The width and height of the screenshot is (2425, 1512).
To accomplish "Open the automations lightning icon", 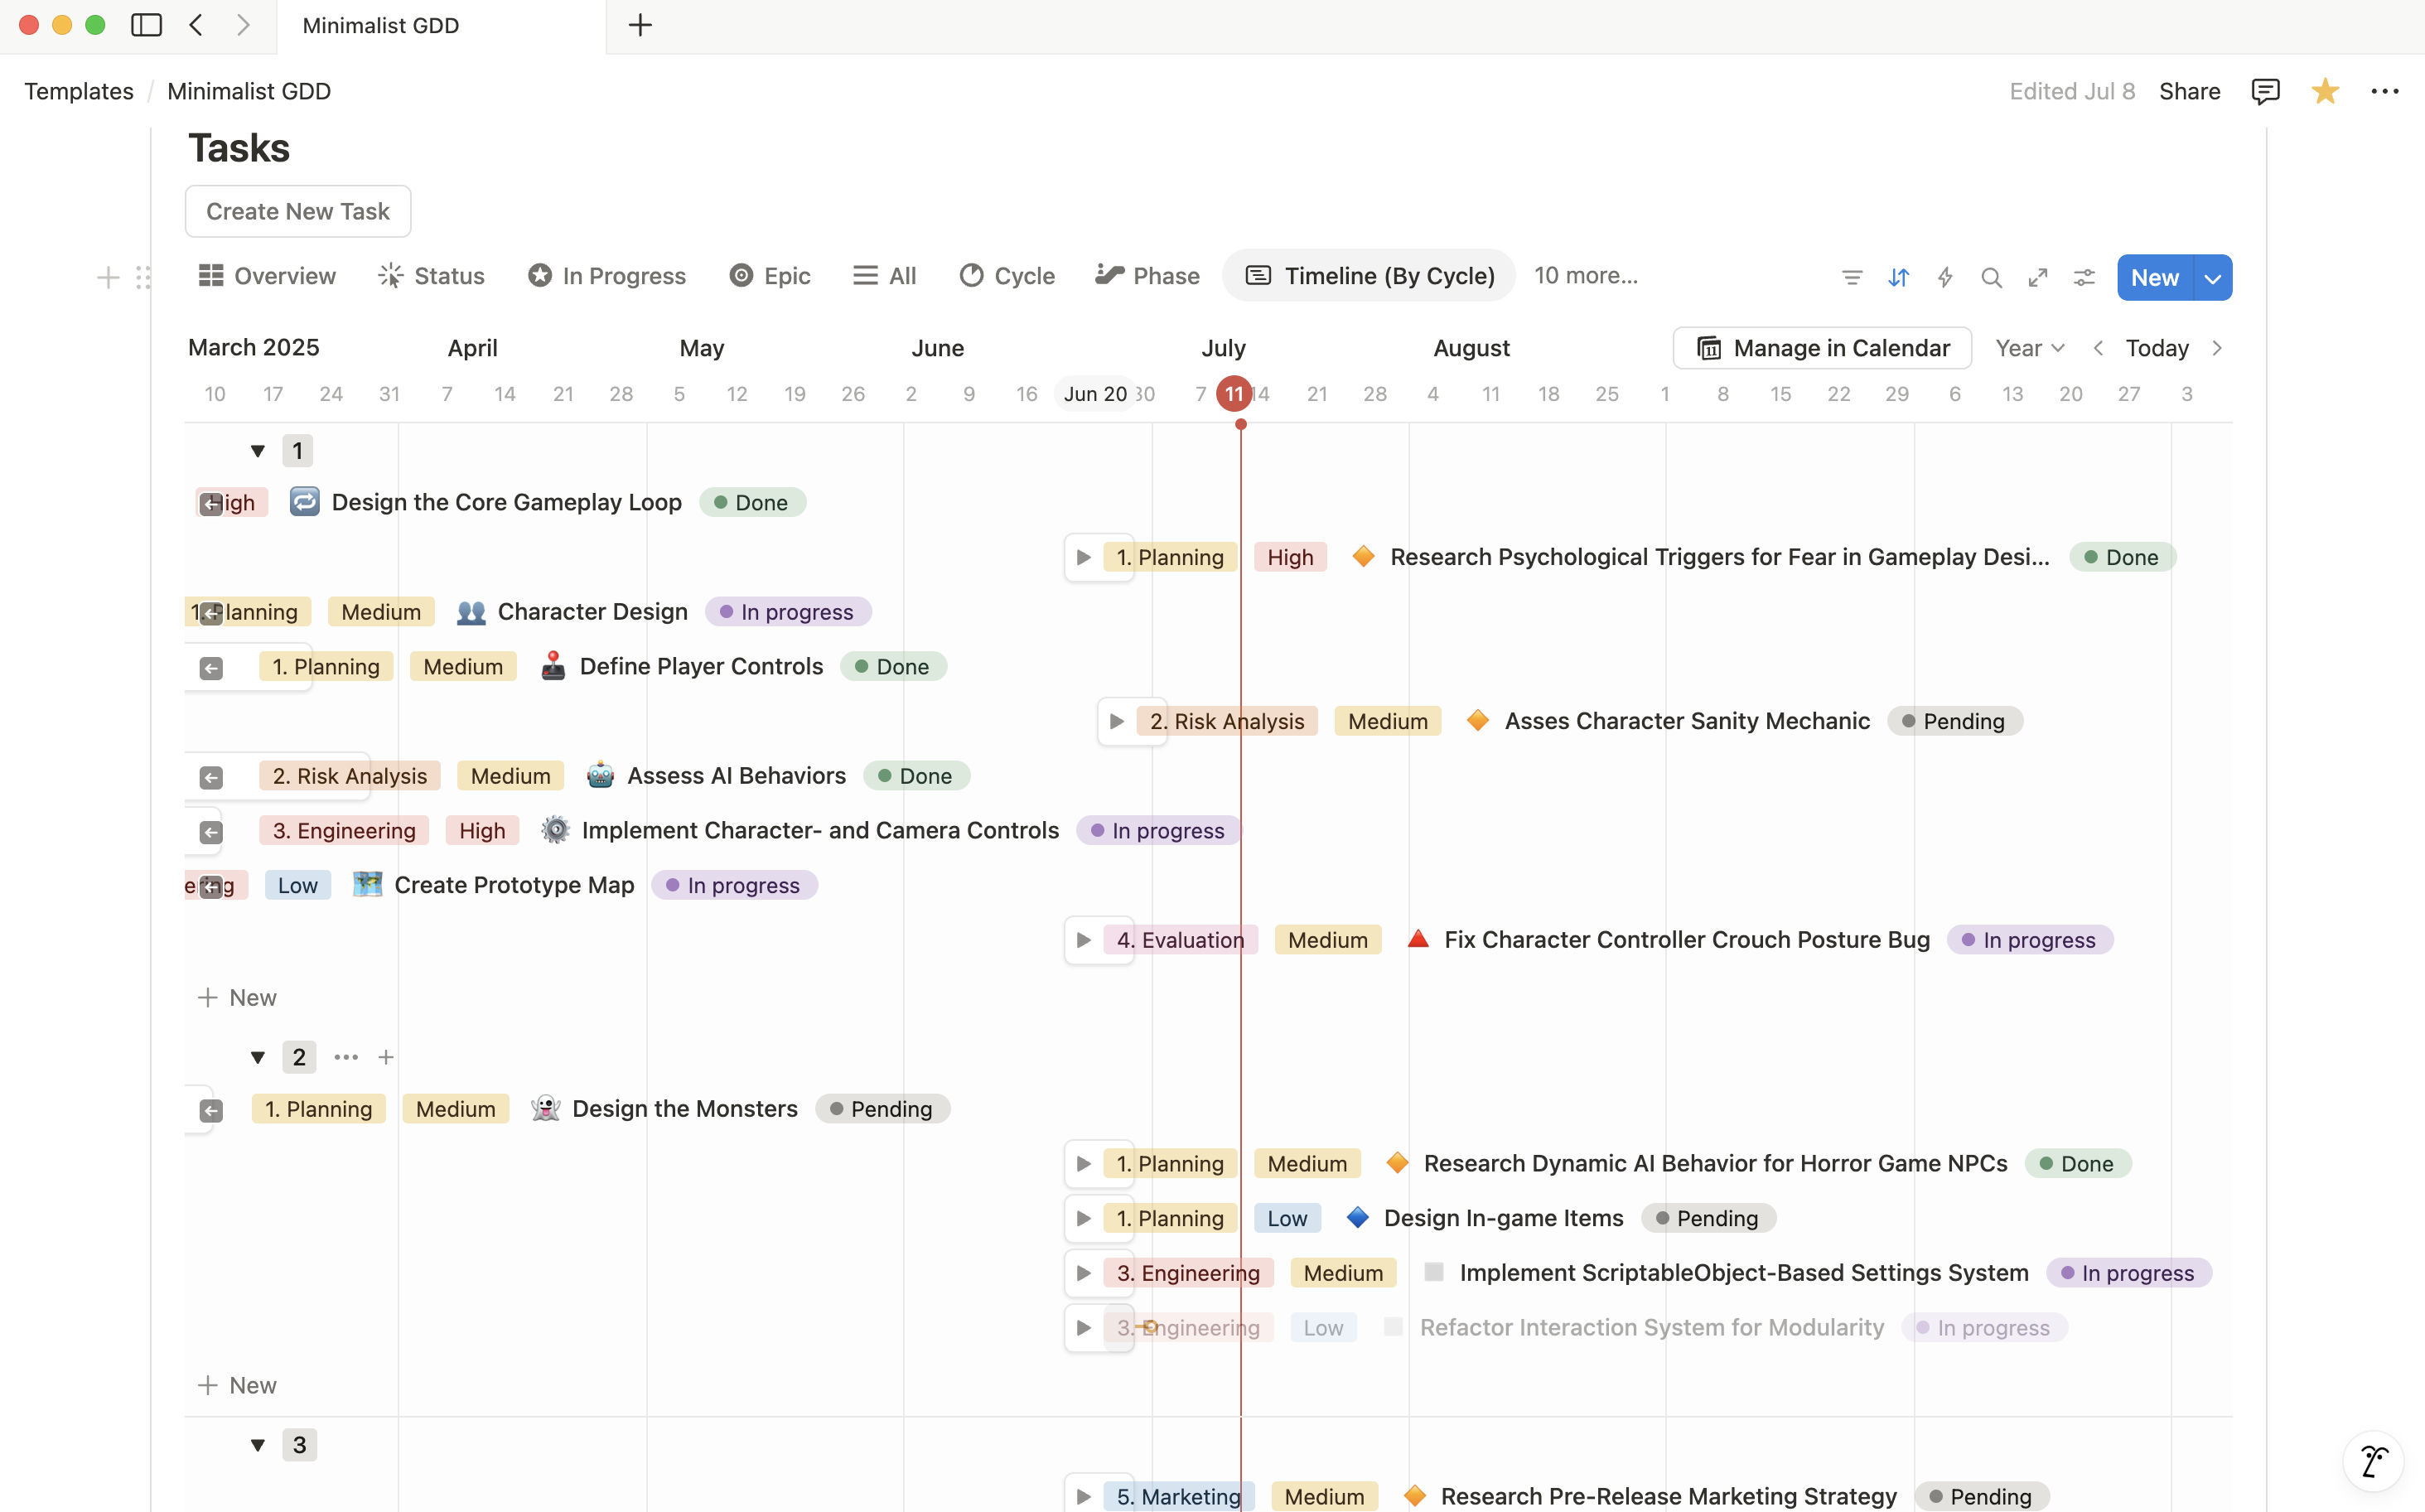I will click(x=1945, y=277).
